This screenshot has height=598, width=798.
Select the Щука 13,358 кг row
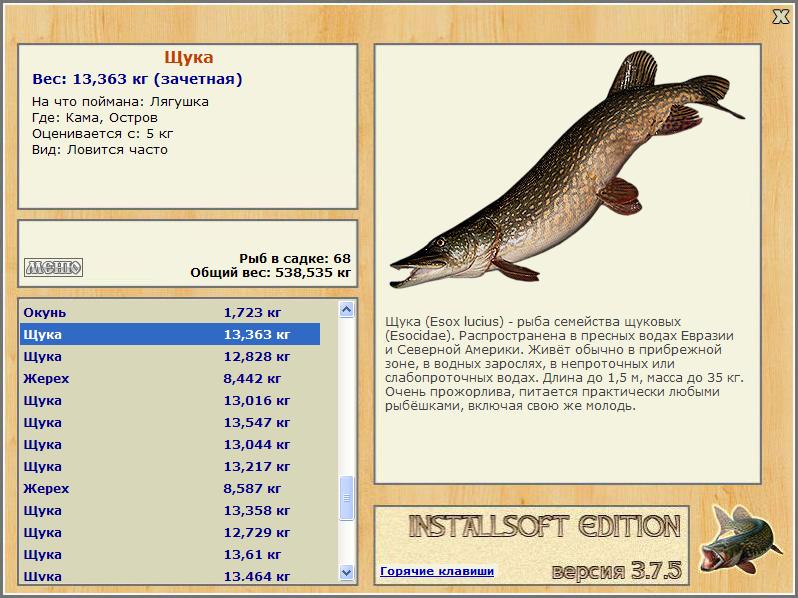coord(170,510)
